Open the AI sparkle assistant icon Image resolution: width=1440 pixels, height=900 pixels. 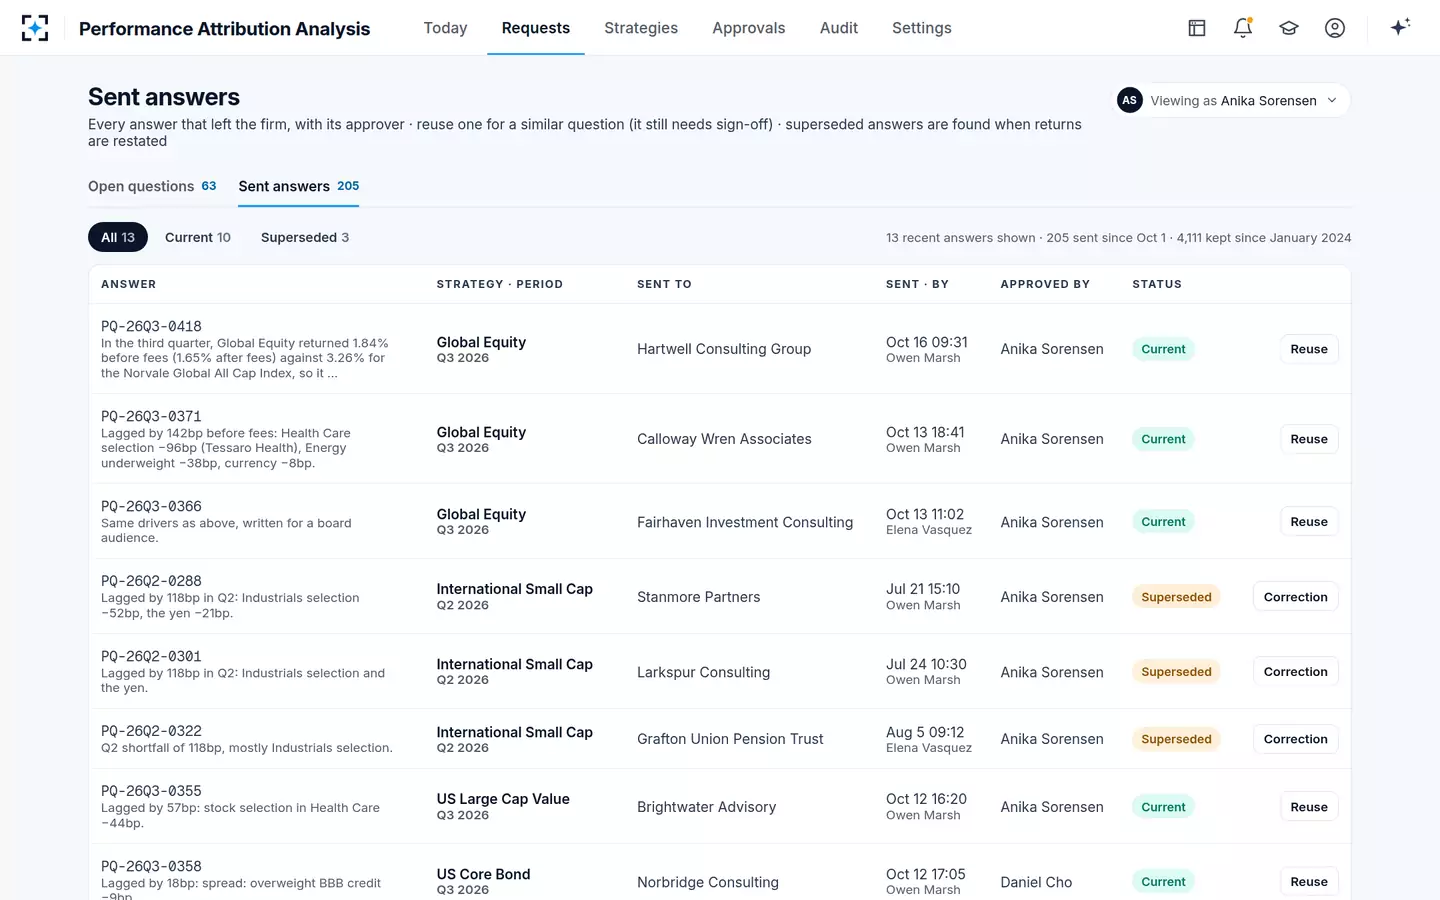coord(1400,27)
